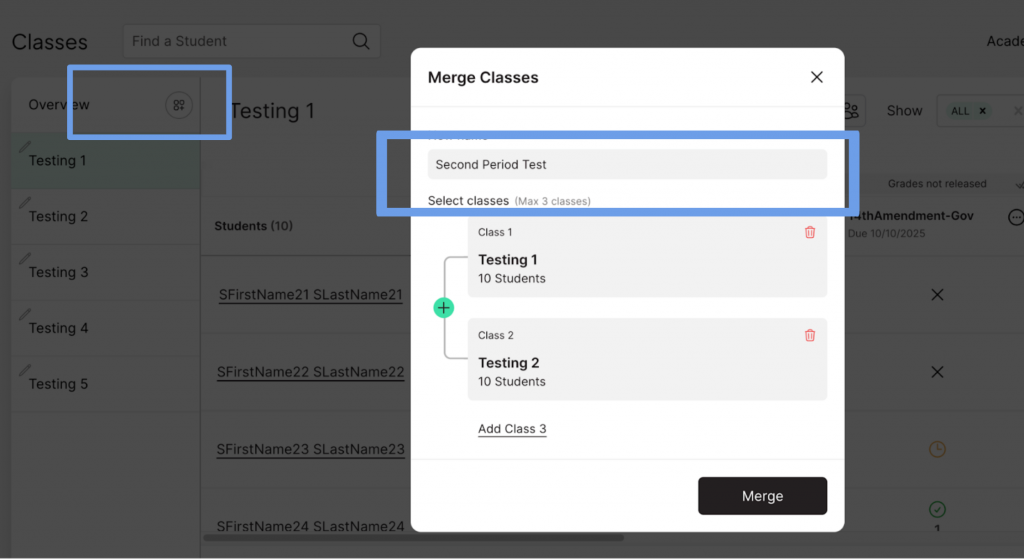Viewport: 1024px width, 560px height.
Task: Click the Students (10) header
Action: point(253,226)
